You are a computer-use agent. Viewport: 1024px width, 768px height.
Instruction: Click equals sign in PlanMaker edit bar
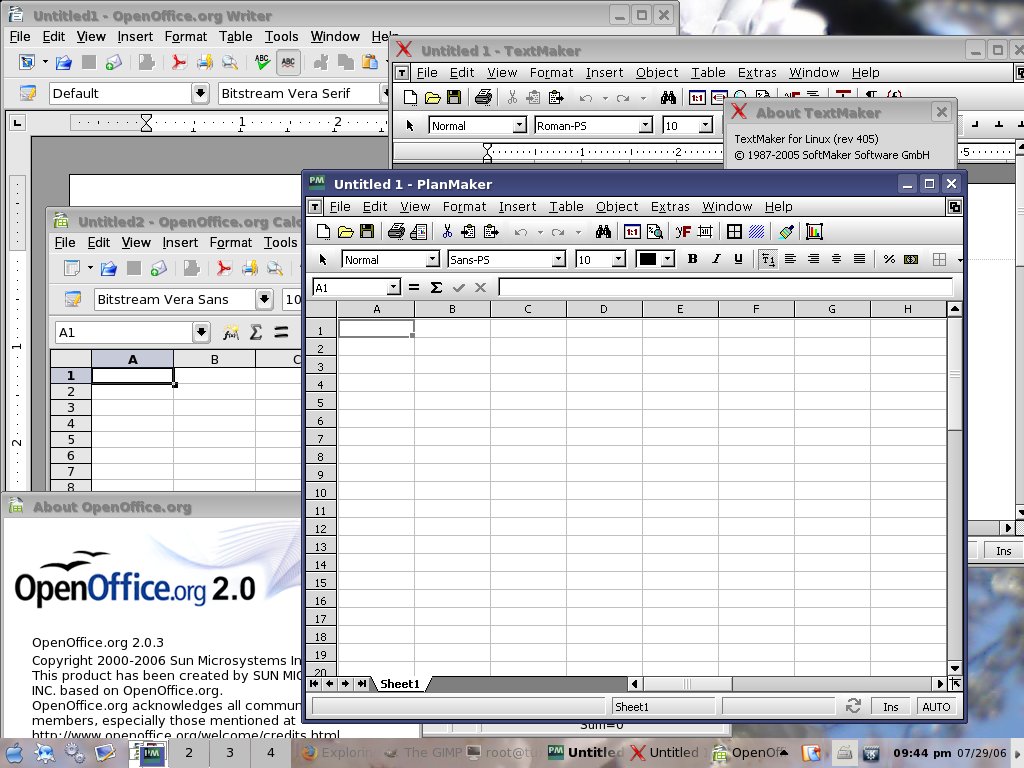tap(413, 287)
